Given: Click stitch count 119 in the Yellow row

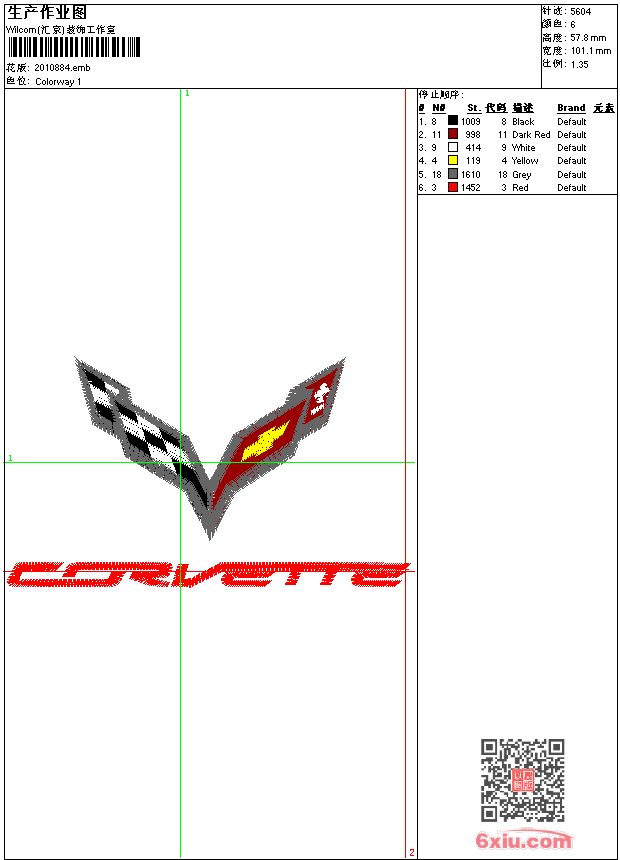Looking at the screenshot, I should [473, 161].
